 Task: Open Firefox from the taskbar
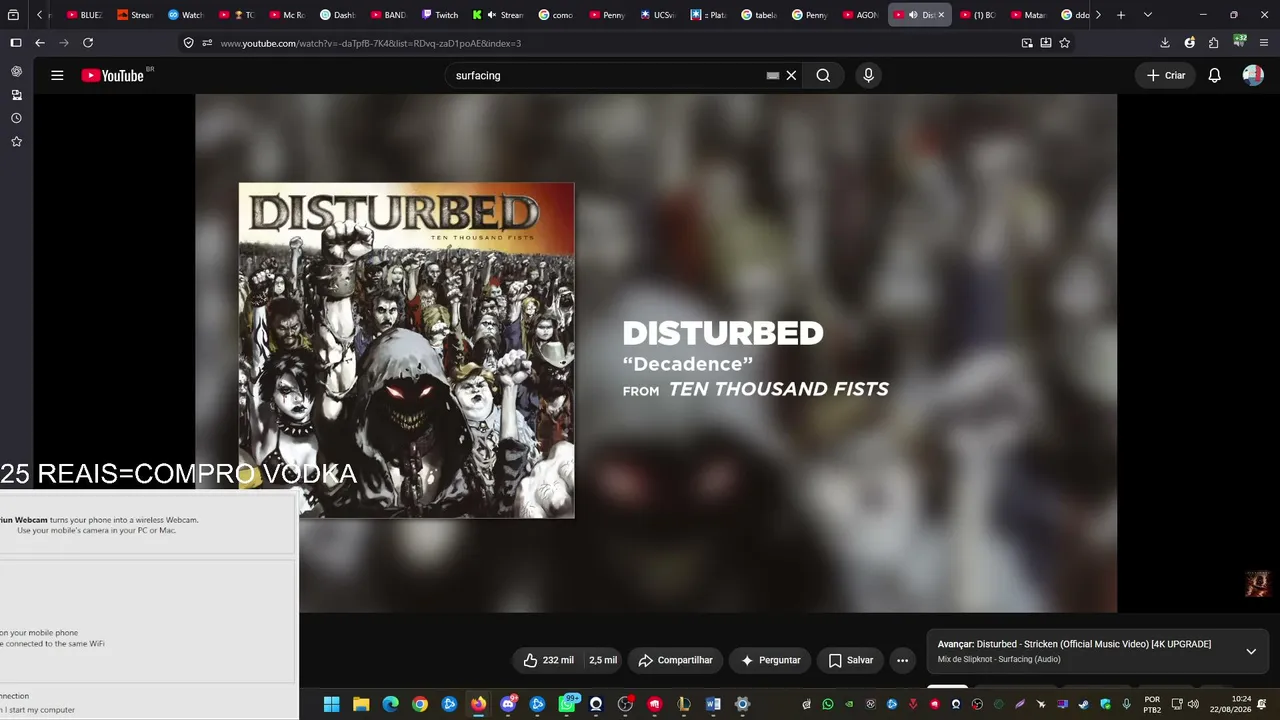[478, 704]
